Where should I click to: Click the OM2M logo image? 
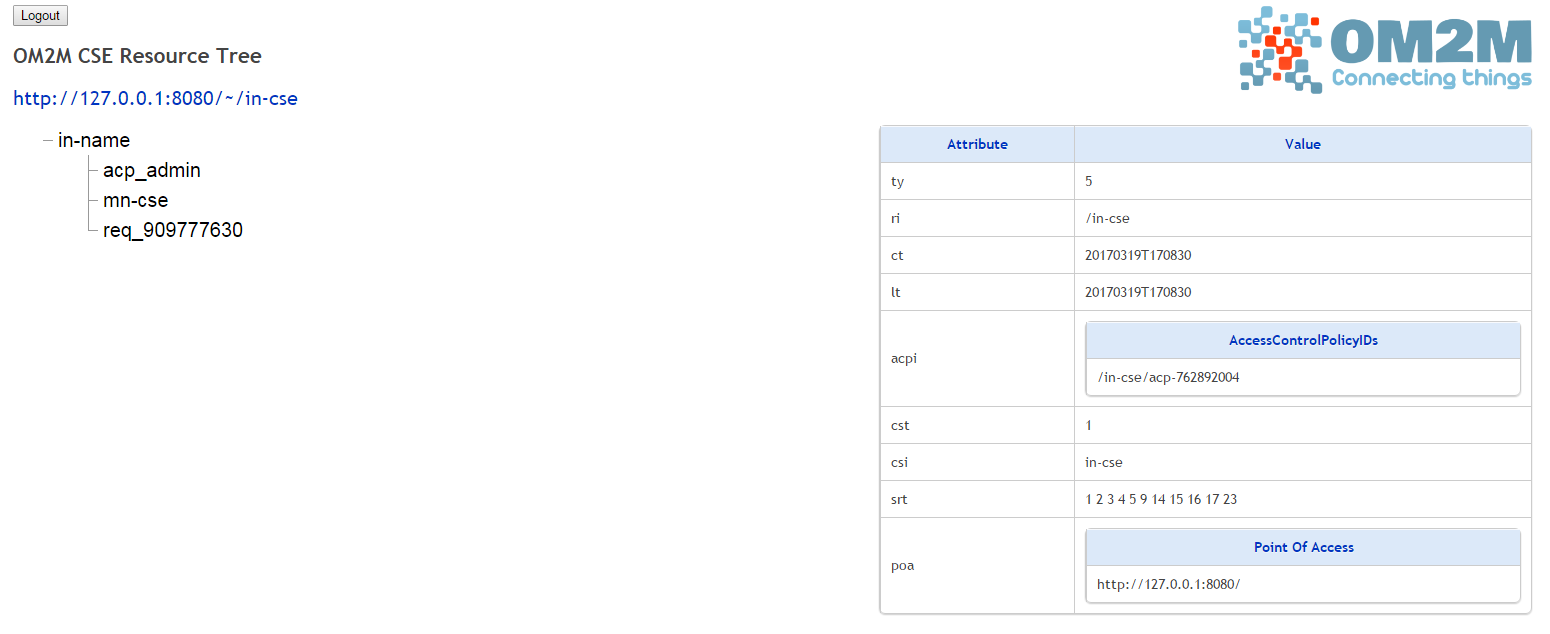click(x=1385, y=50)
